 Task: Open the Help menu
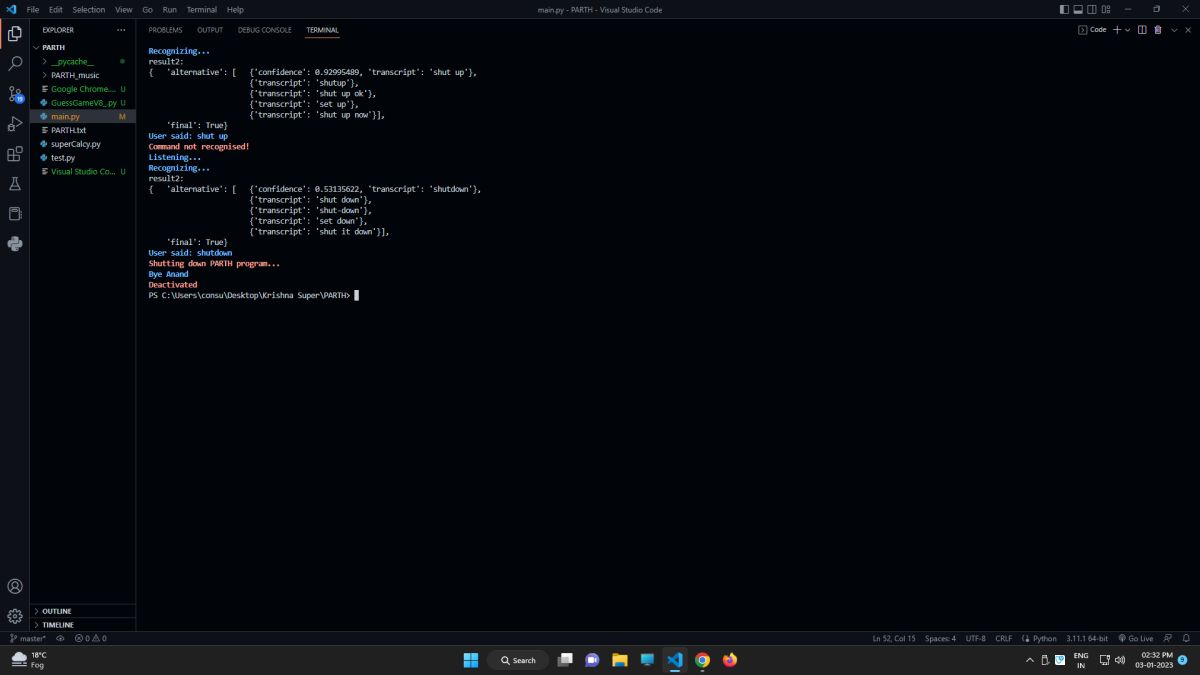pos(235,9)
